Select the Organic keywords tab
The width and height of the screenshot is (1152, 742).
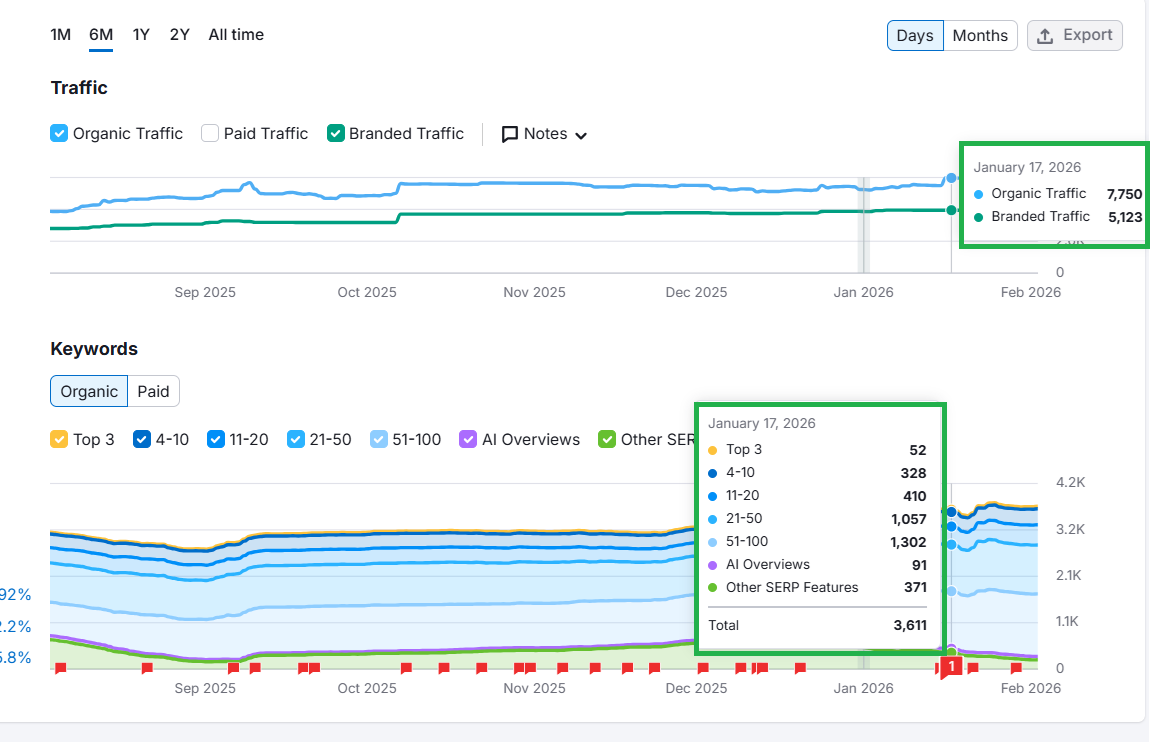click(89, 392)
